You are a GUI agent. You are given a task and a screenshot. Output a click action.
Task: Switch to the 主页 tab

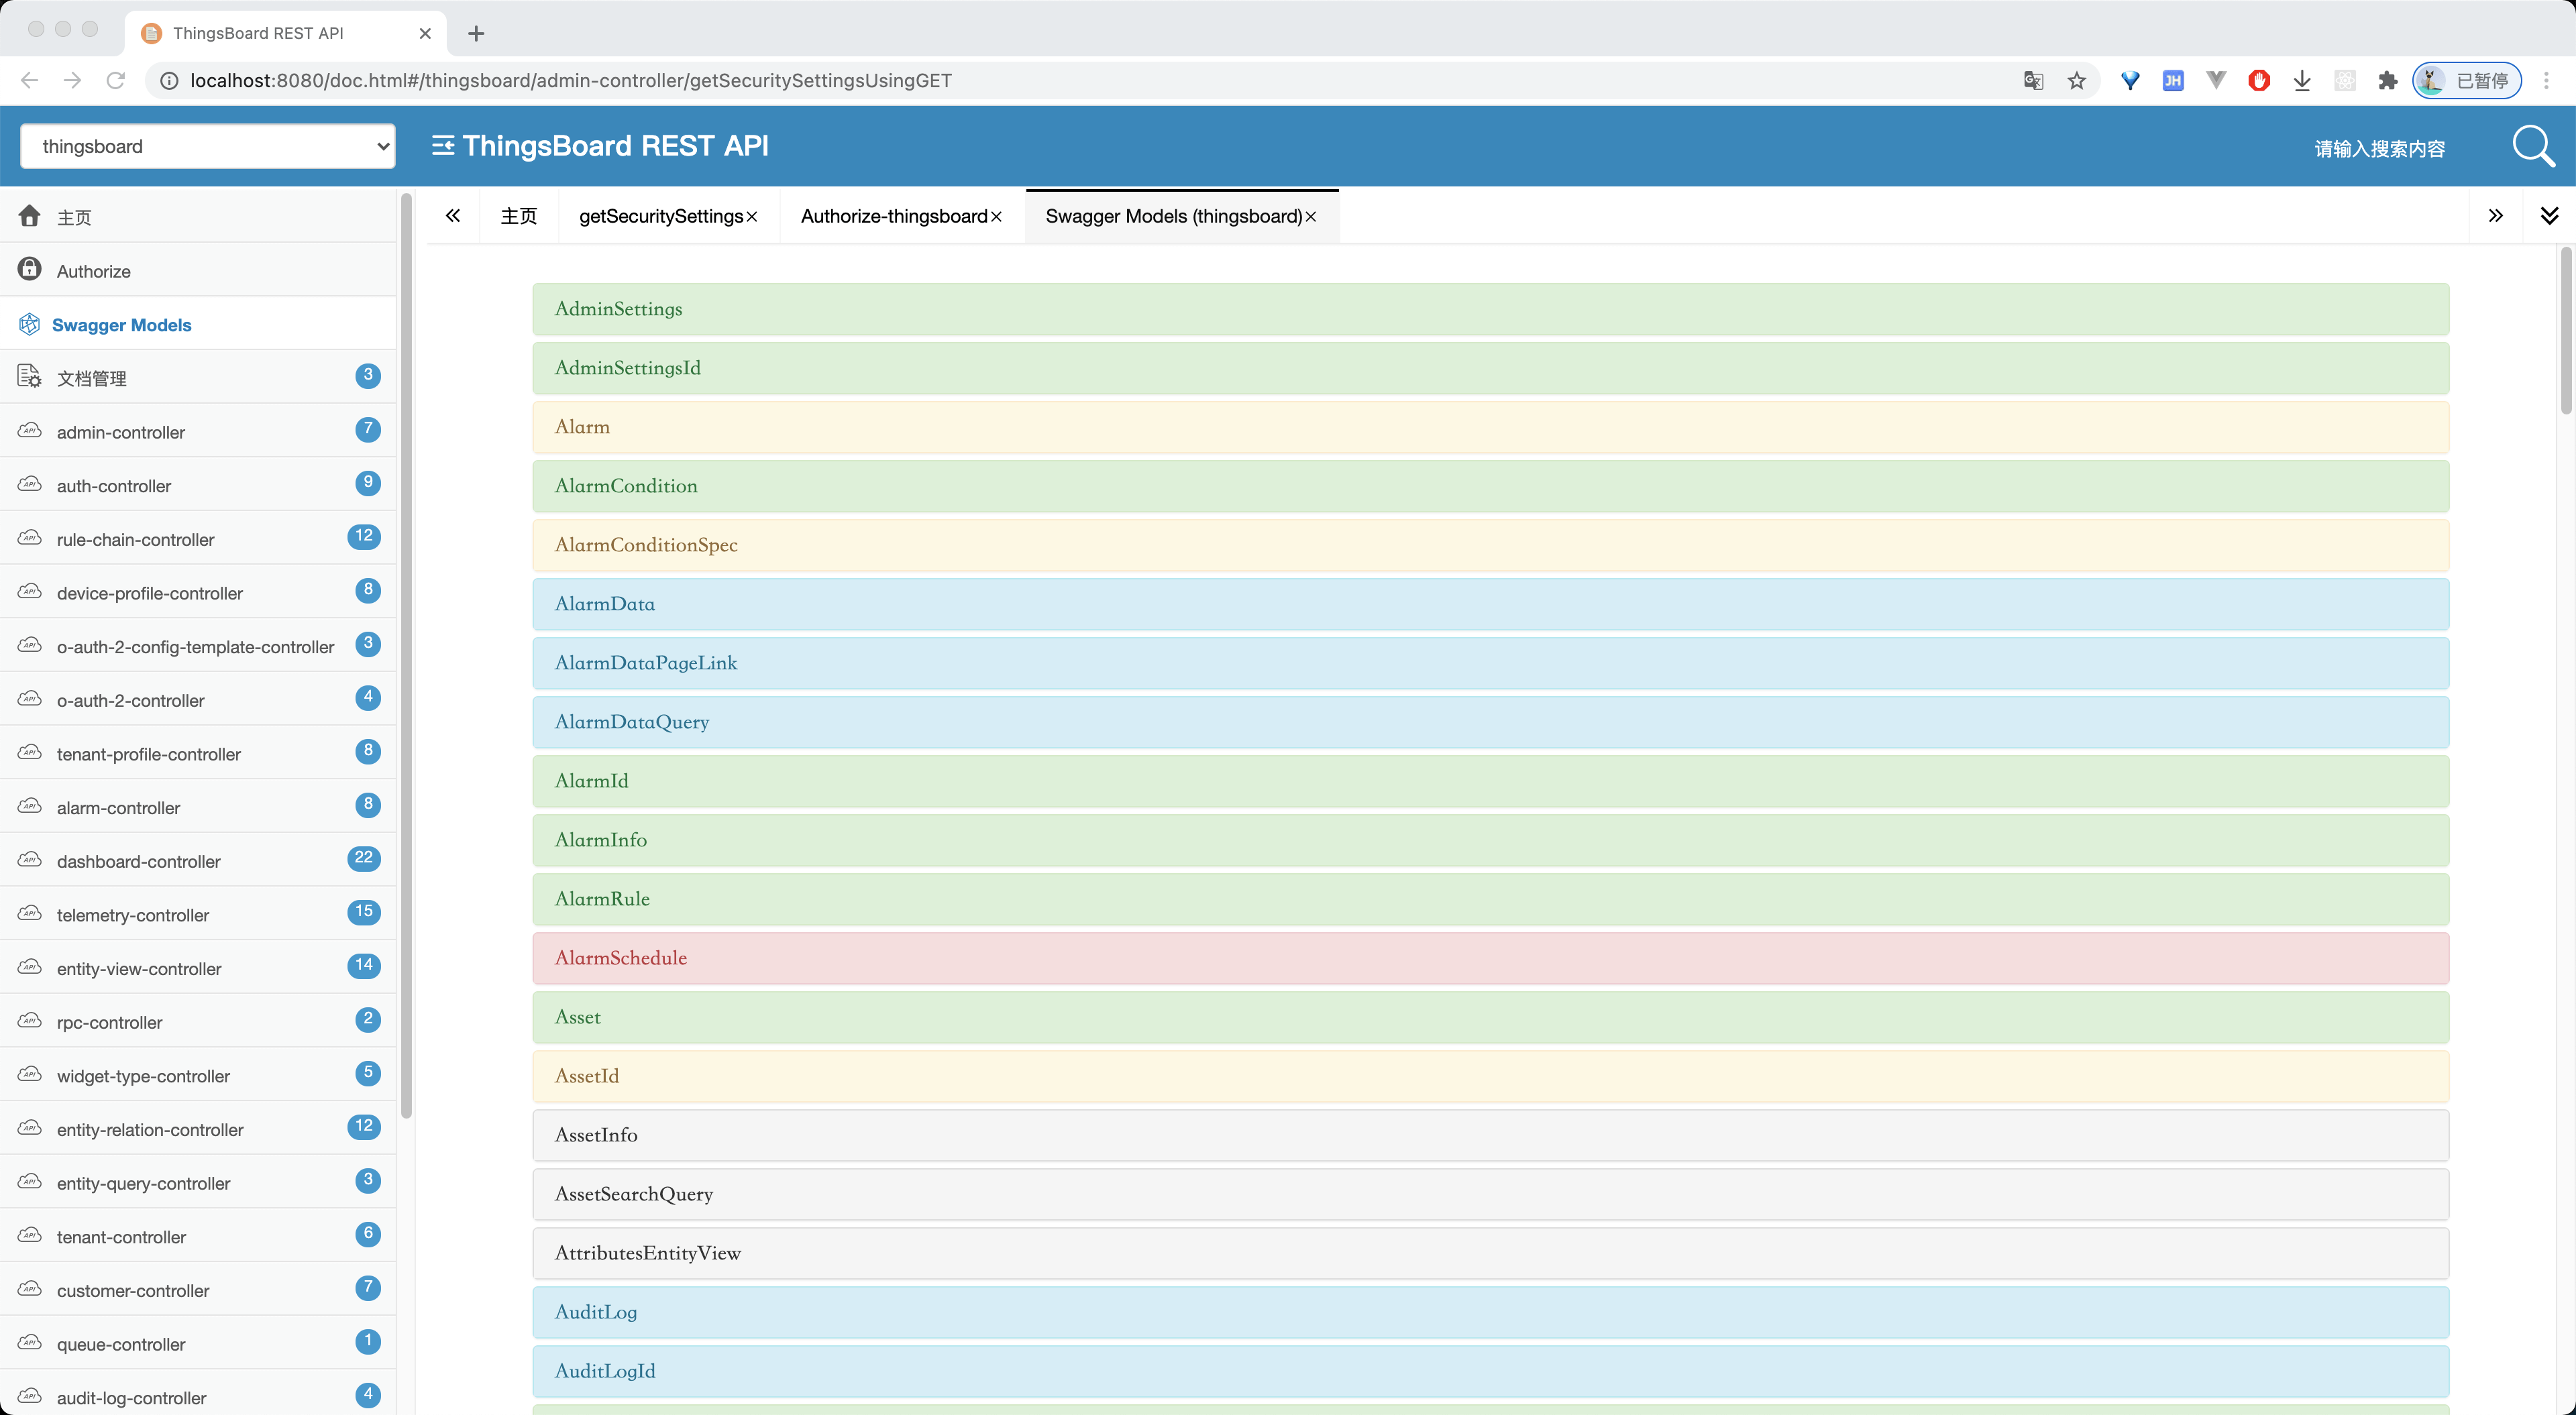[518, 216]
